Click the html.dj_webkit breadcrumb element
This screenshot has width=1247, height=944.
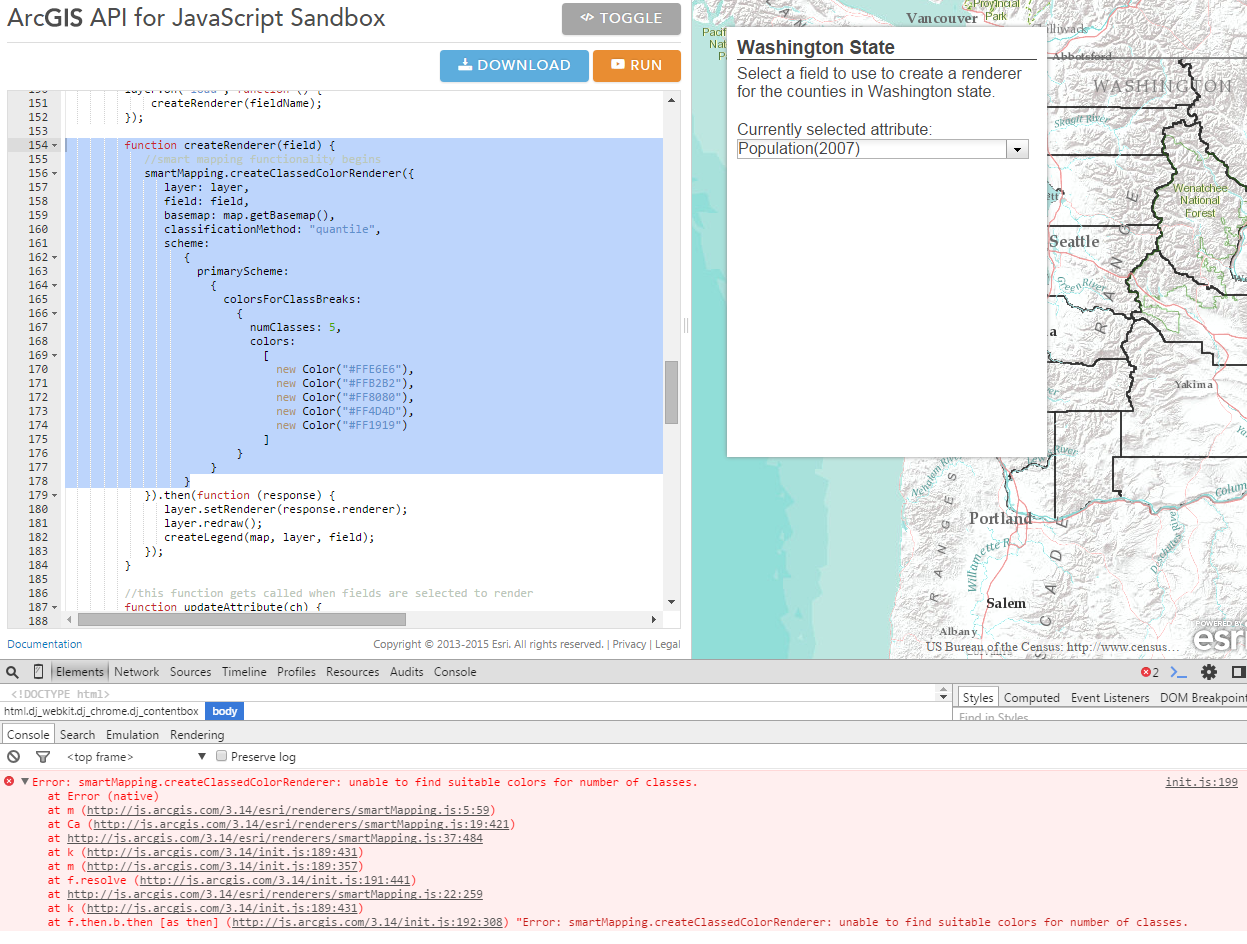point(101,711)
